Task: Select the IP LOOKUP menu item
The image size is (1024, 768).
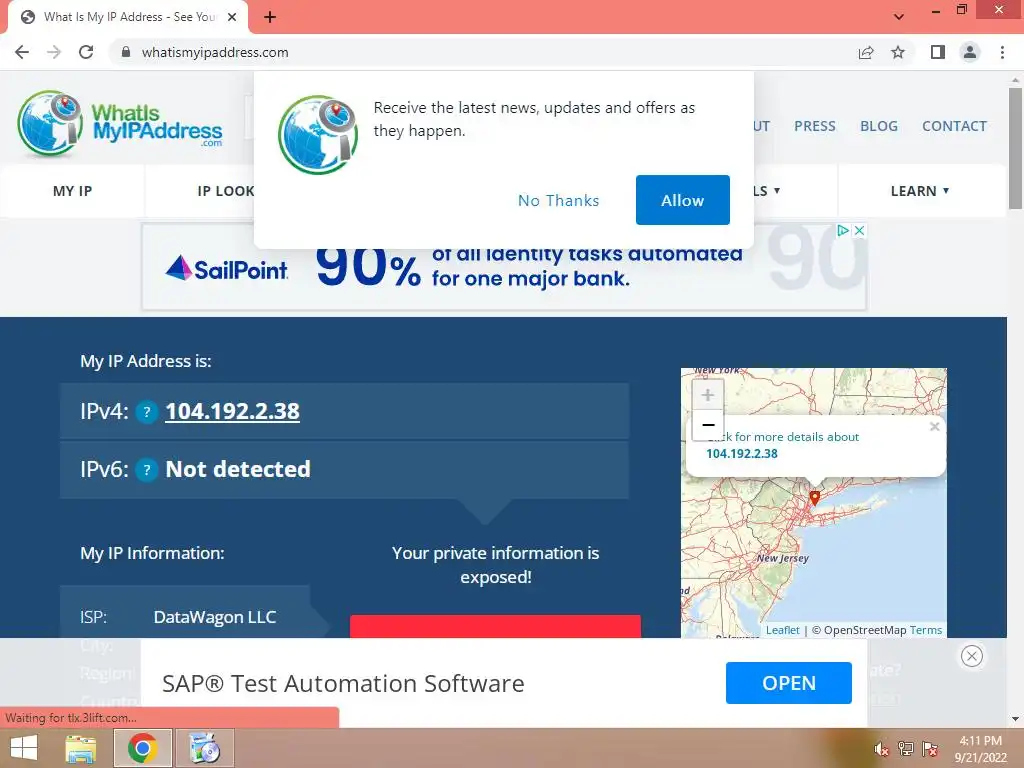Action: (x=226, y=191)
